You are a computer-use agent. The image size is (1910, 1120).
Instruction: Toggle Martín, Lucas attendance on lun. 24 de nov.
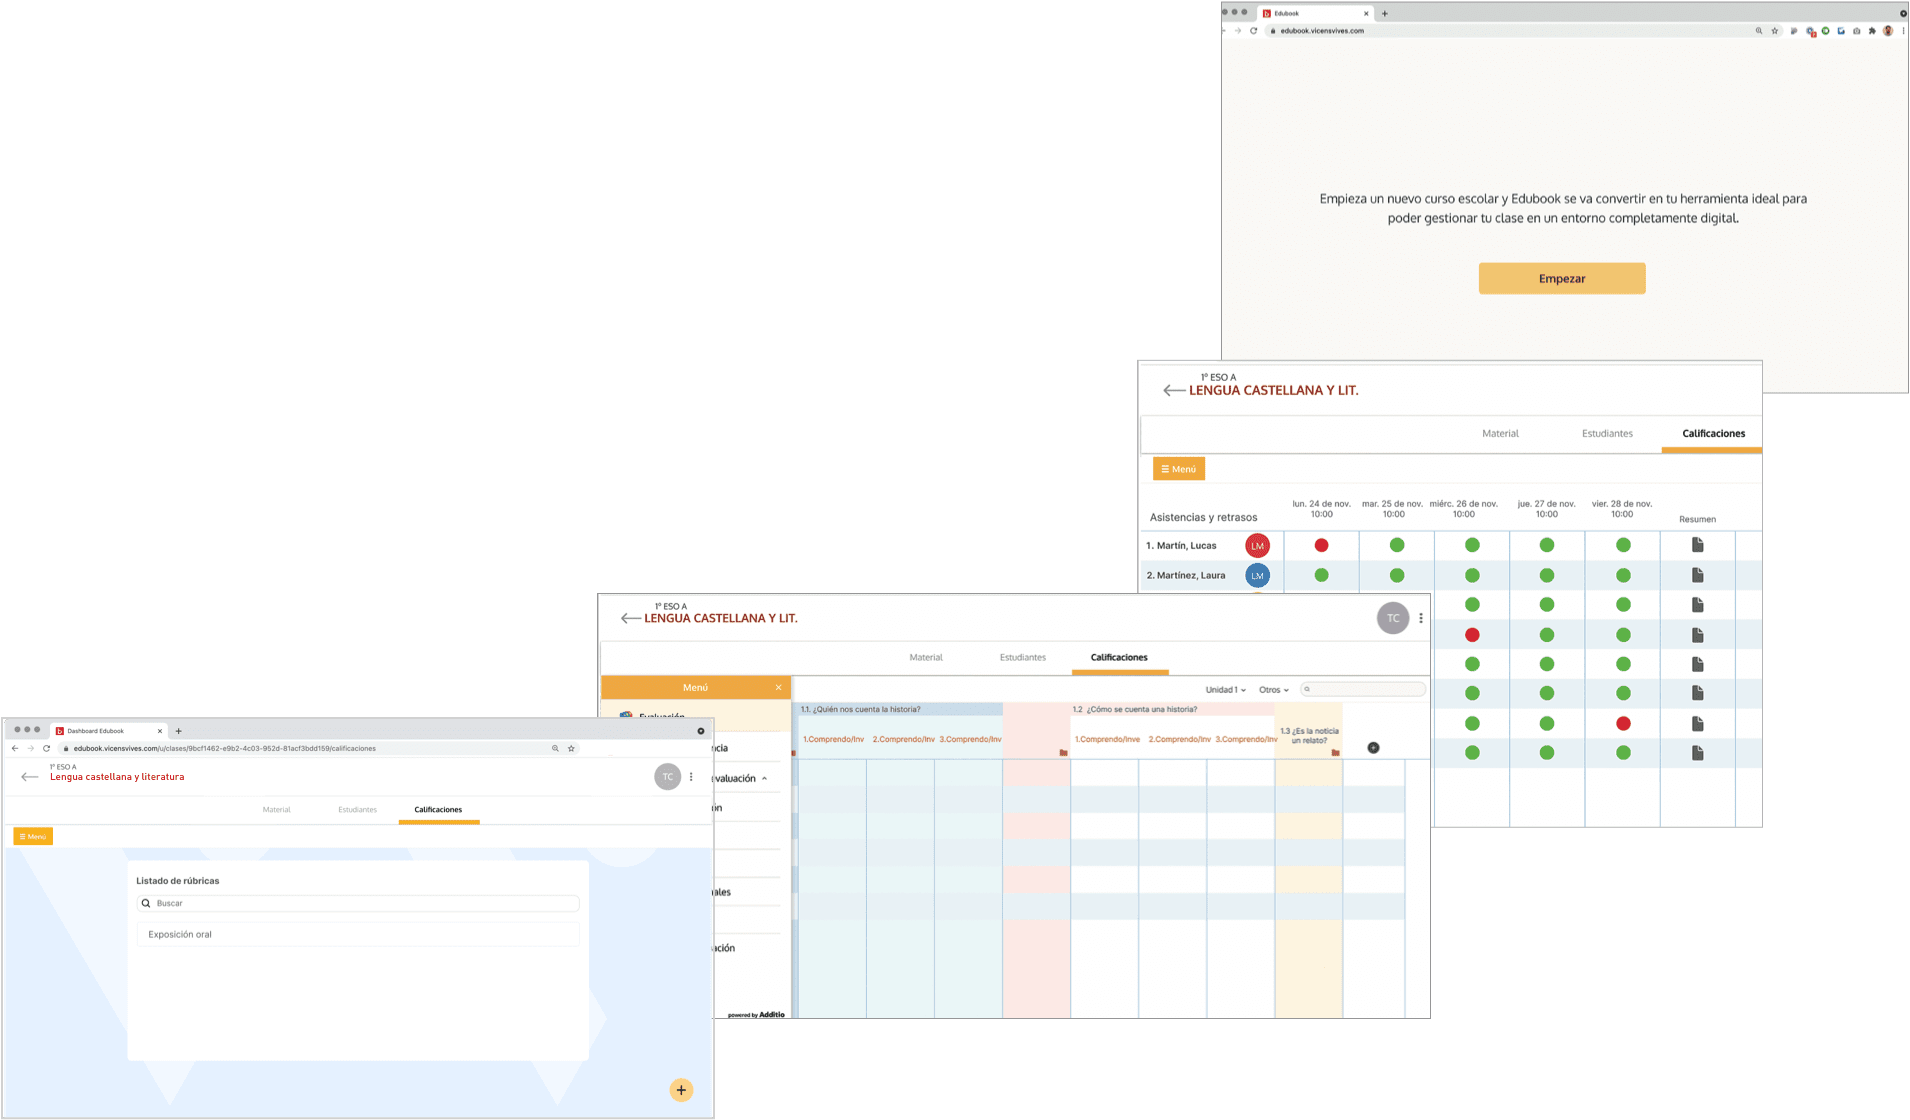[1321, 545]
